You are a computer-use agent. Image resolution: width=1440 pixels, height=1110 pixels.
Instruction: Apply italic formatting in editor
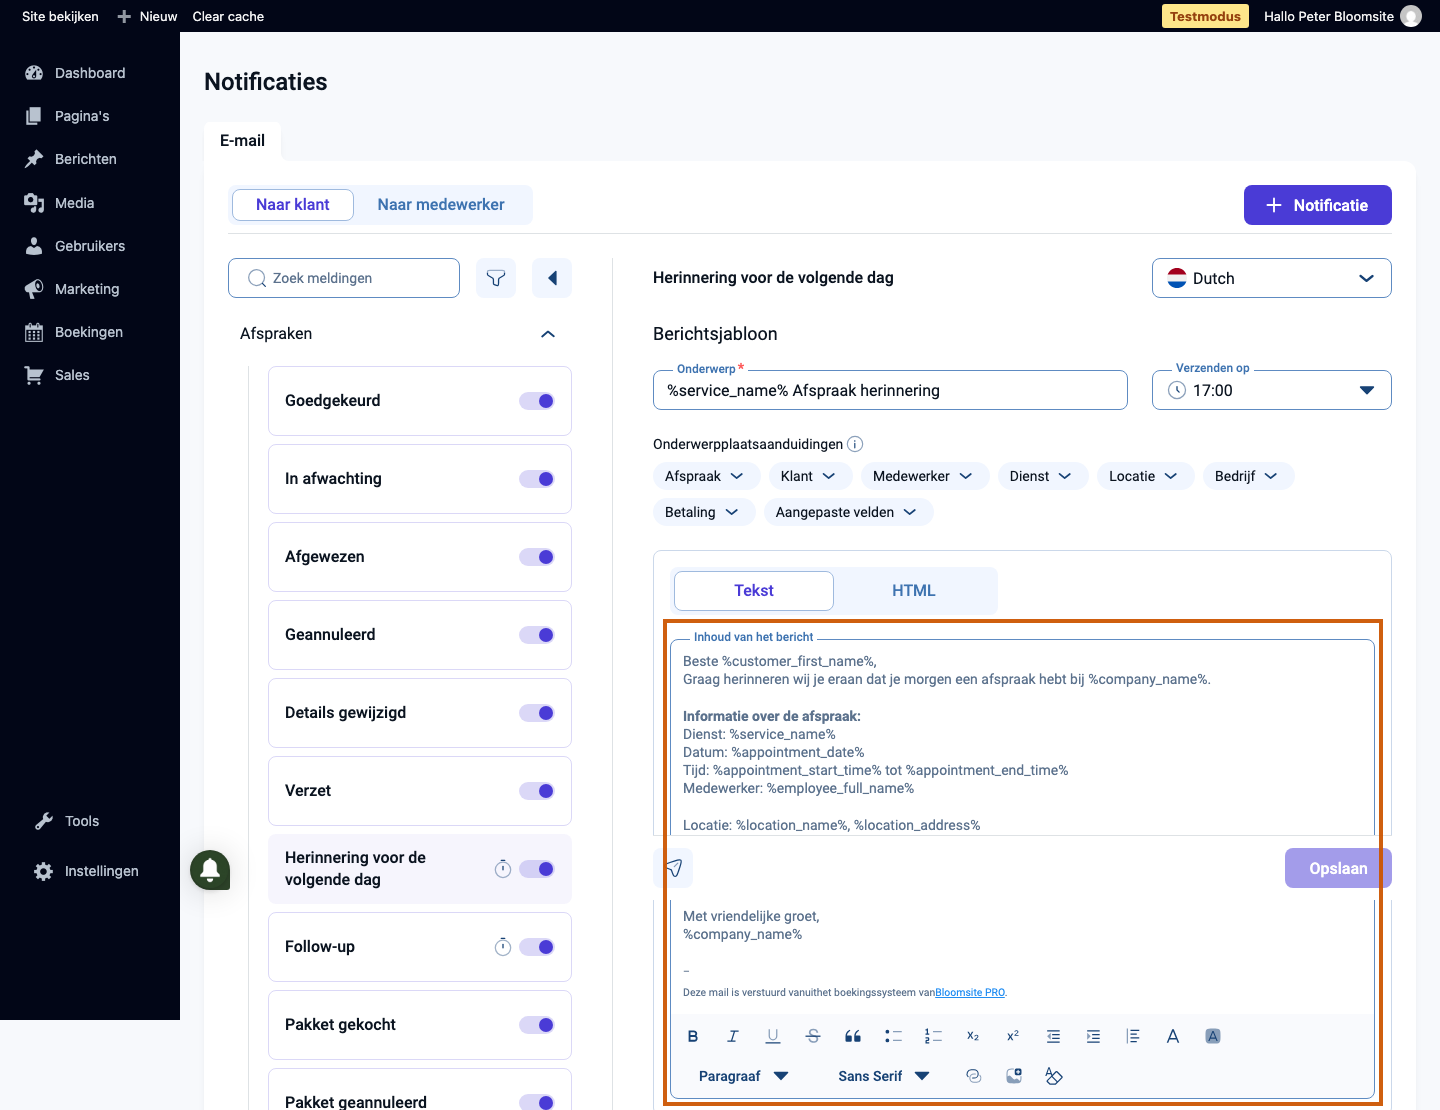[x=733, y=1036]
